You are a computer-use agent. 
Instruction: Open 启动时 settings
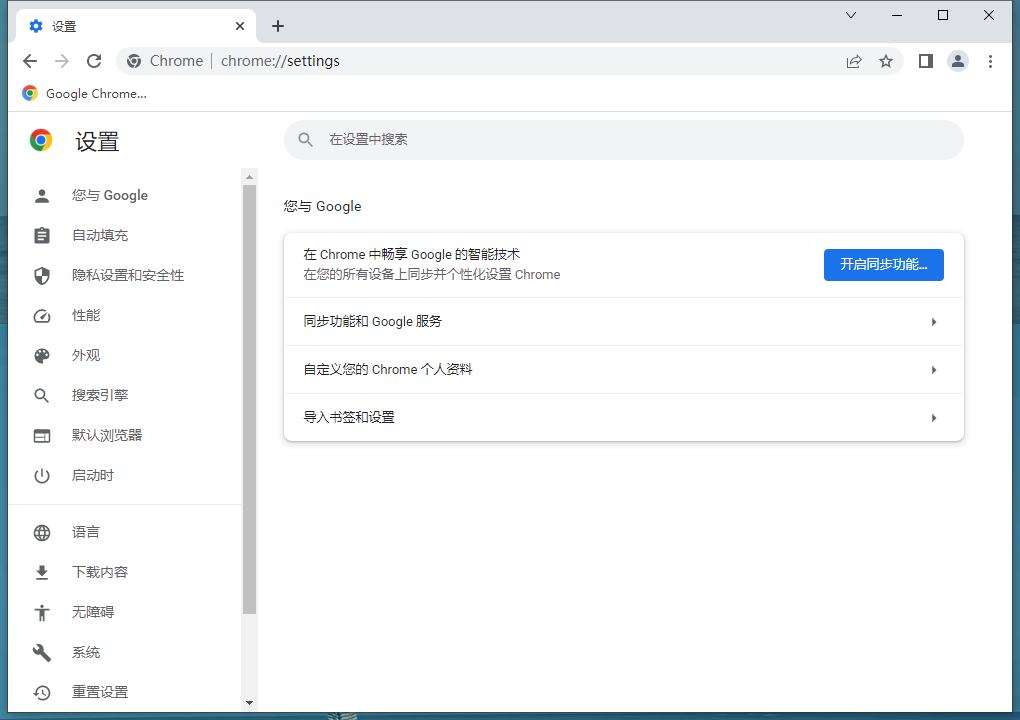tap(92, 476)
